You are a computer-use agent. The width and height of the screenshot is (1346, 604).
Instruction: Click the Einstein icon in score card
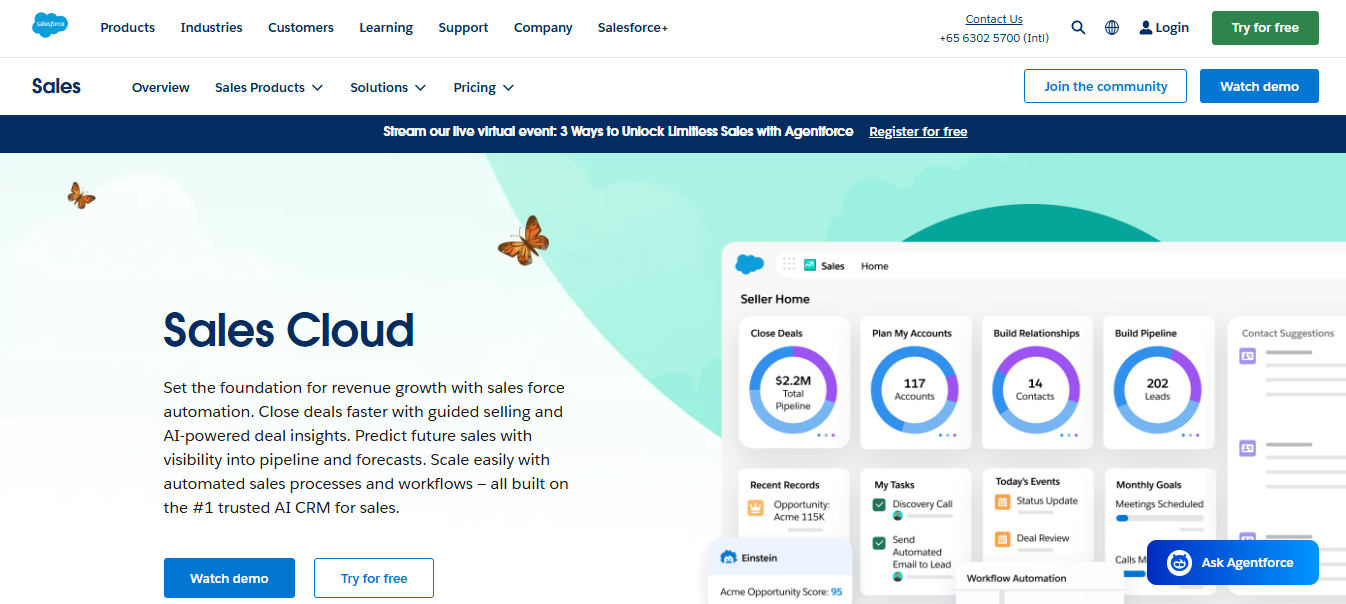pyautogui.click(x=728, y=557)
